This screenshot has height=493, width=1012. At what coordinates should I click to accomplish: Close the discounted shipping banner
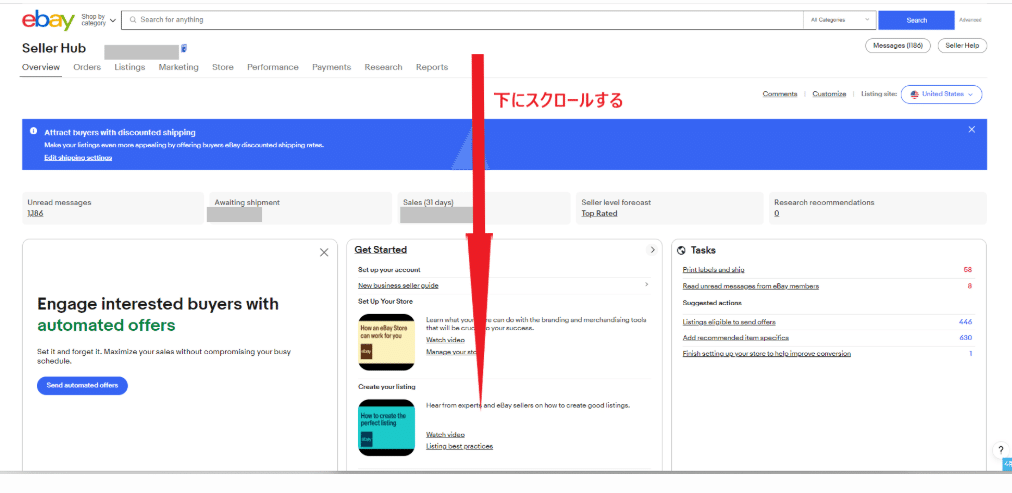[x=971, y=130]
